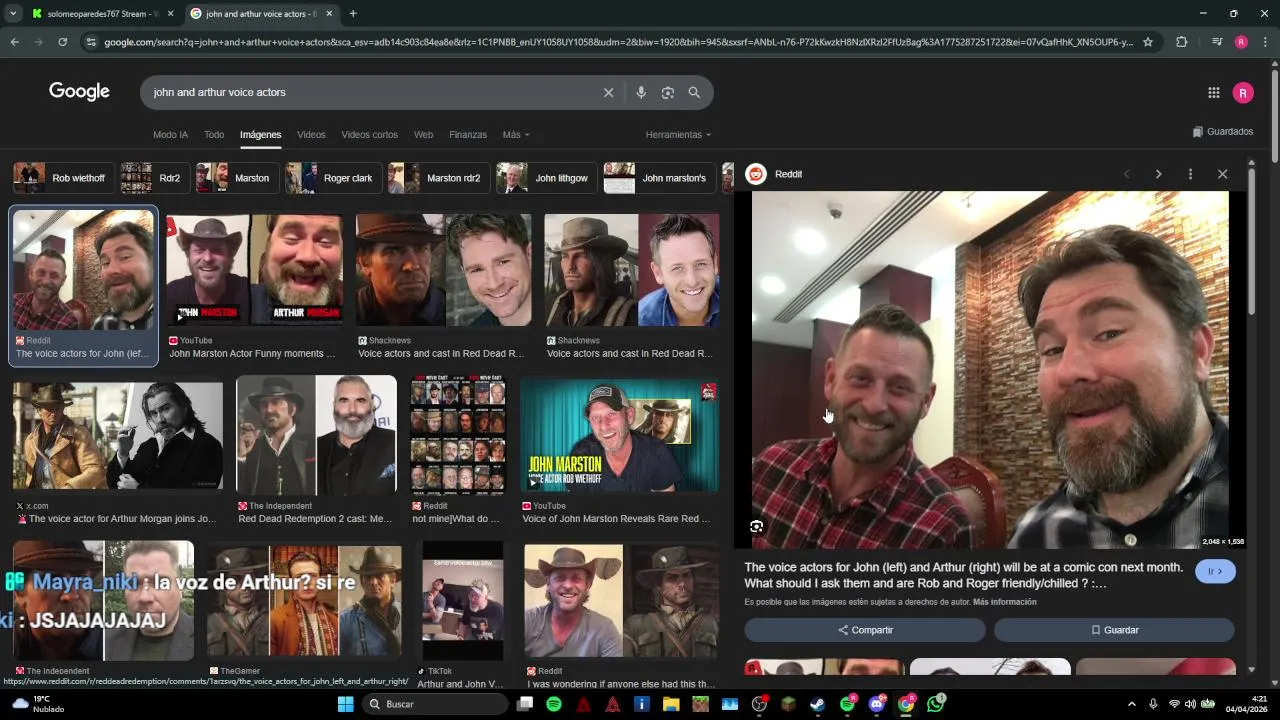Expand the Más dropdown menu
Image resolution: width=1280 pixels, height=720 pixels.
coord(516,135)
